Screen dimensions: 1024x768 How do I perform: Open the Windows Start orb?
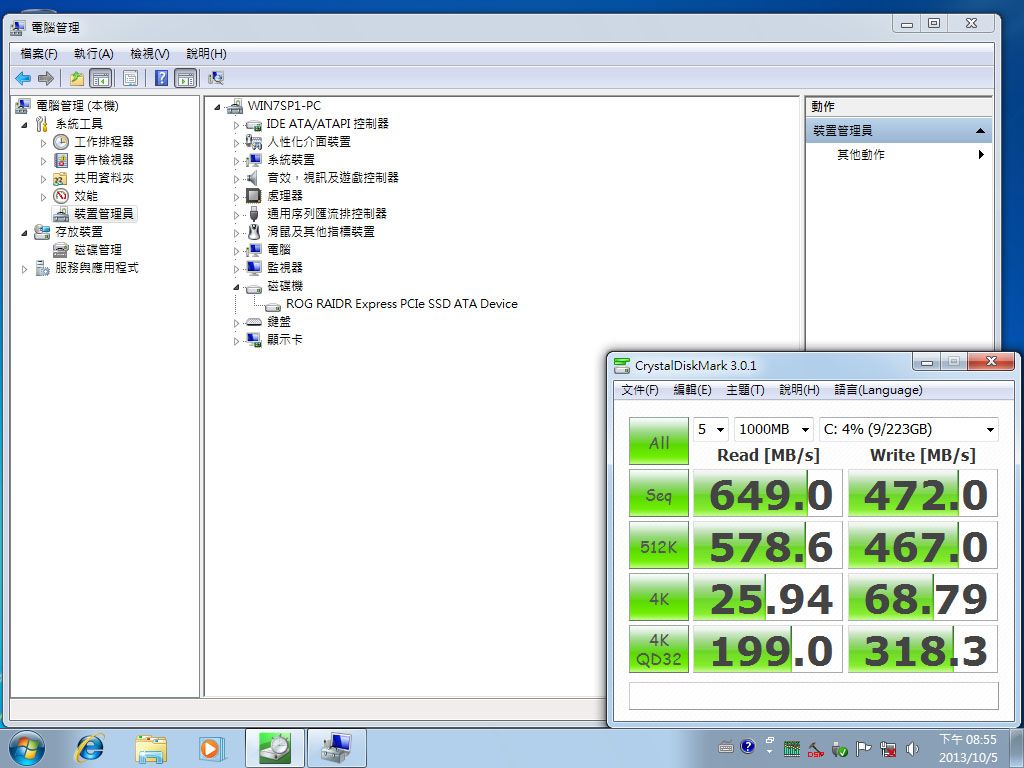click(27, 748)
